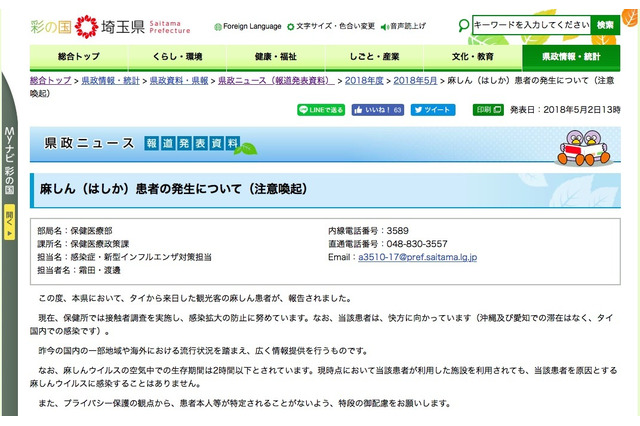Image resolution: width=640 pixels, height=426 pixels.
Task: Click the yellow 開く expand button
Action: tap(9, 222)
